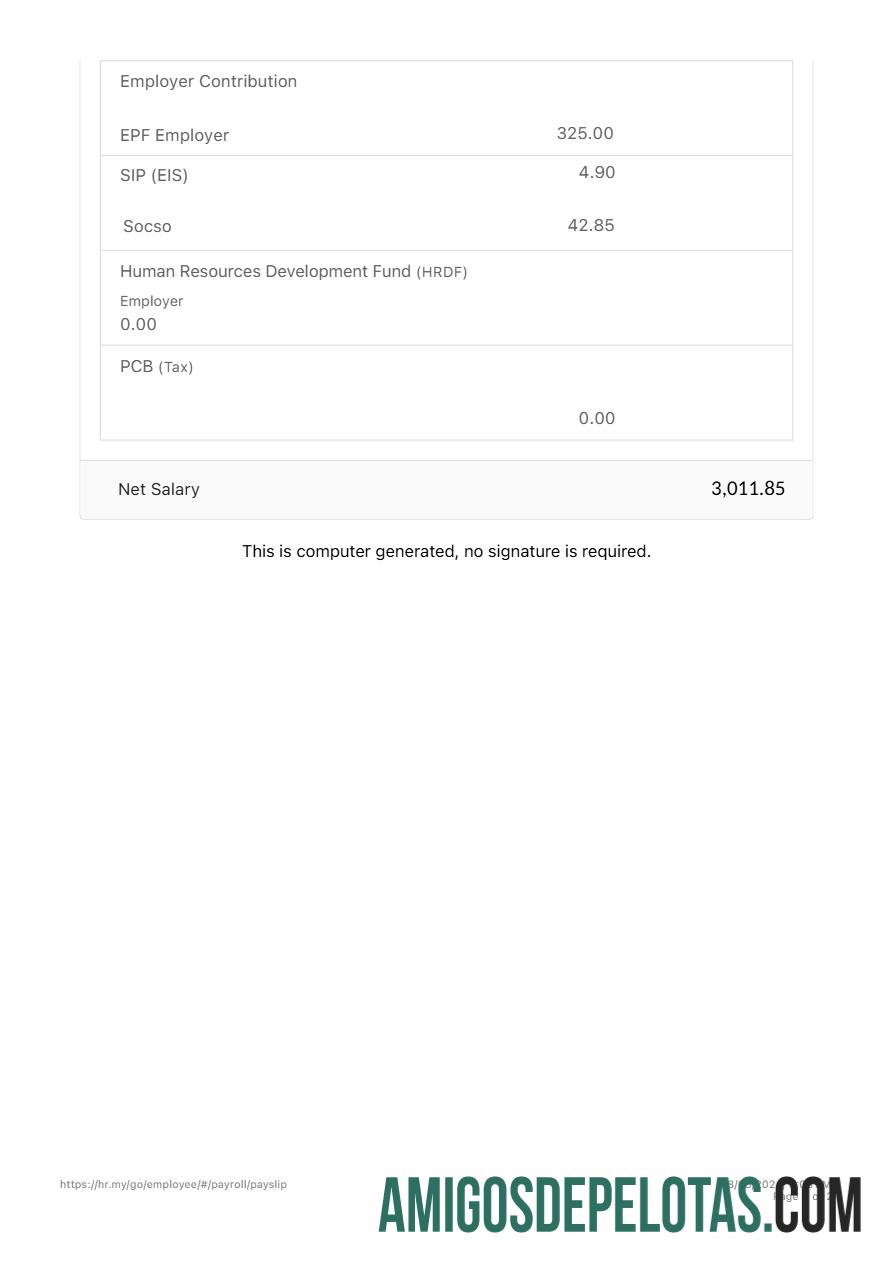The height and width of the screenshot is (1262, 892).
Task: Click the Human Resources Development Fund (HRDF) heading
Action: click(x=293, y=272)
